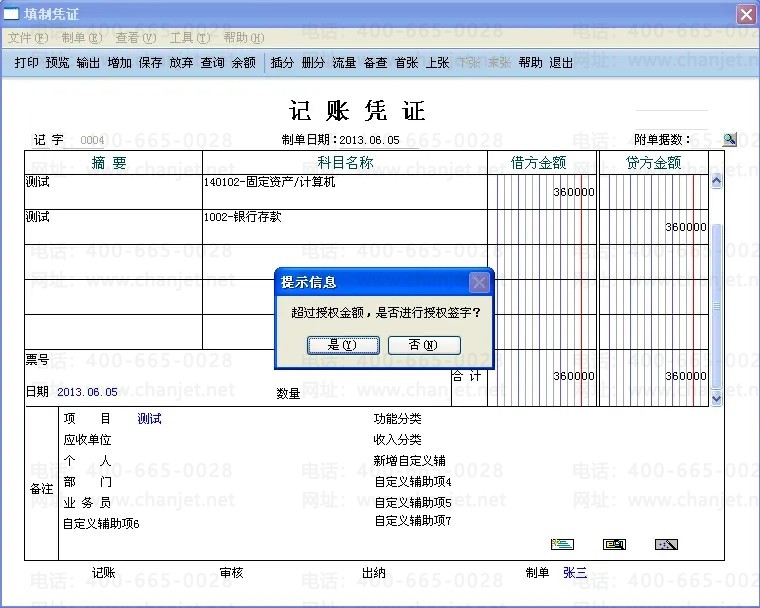This screenshot has height=608, width=760.
Task: Go to previous voucher with 上张
Action: tap(437, 63)
